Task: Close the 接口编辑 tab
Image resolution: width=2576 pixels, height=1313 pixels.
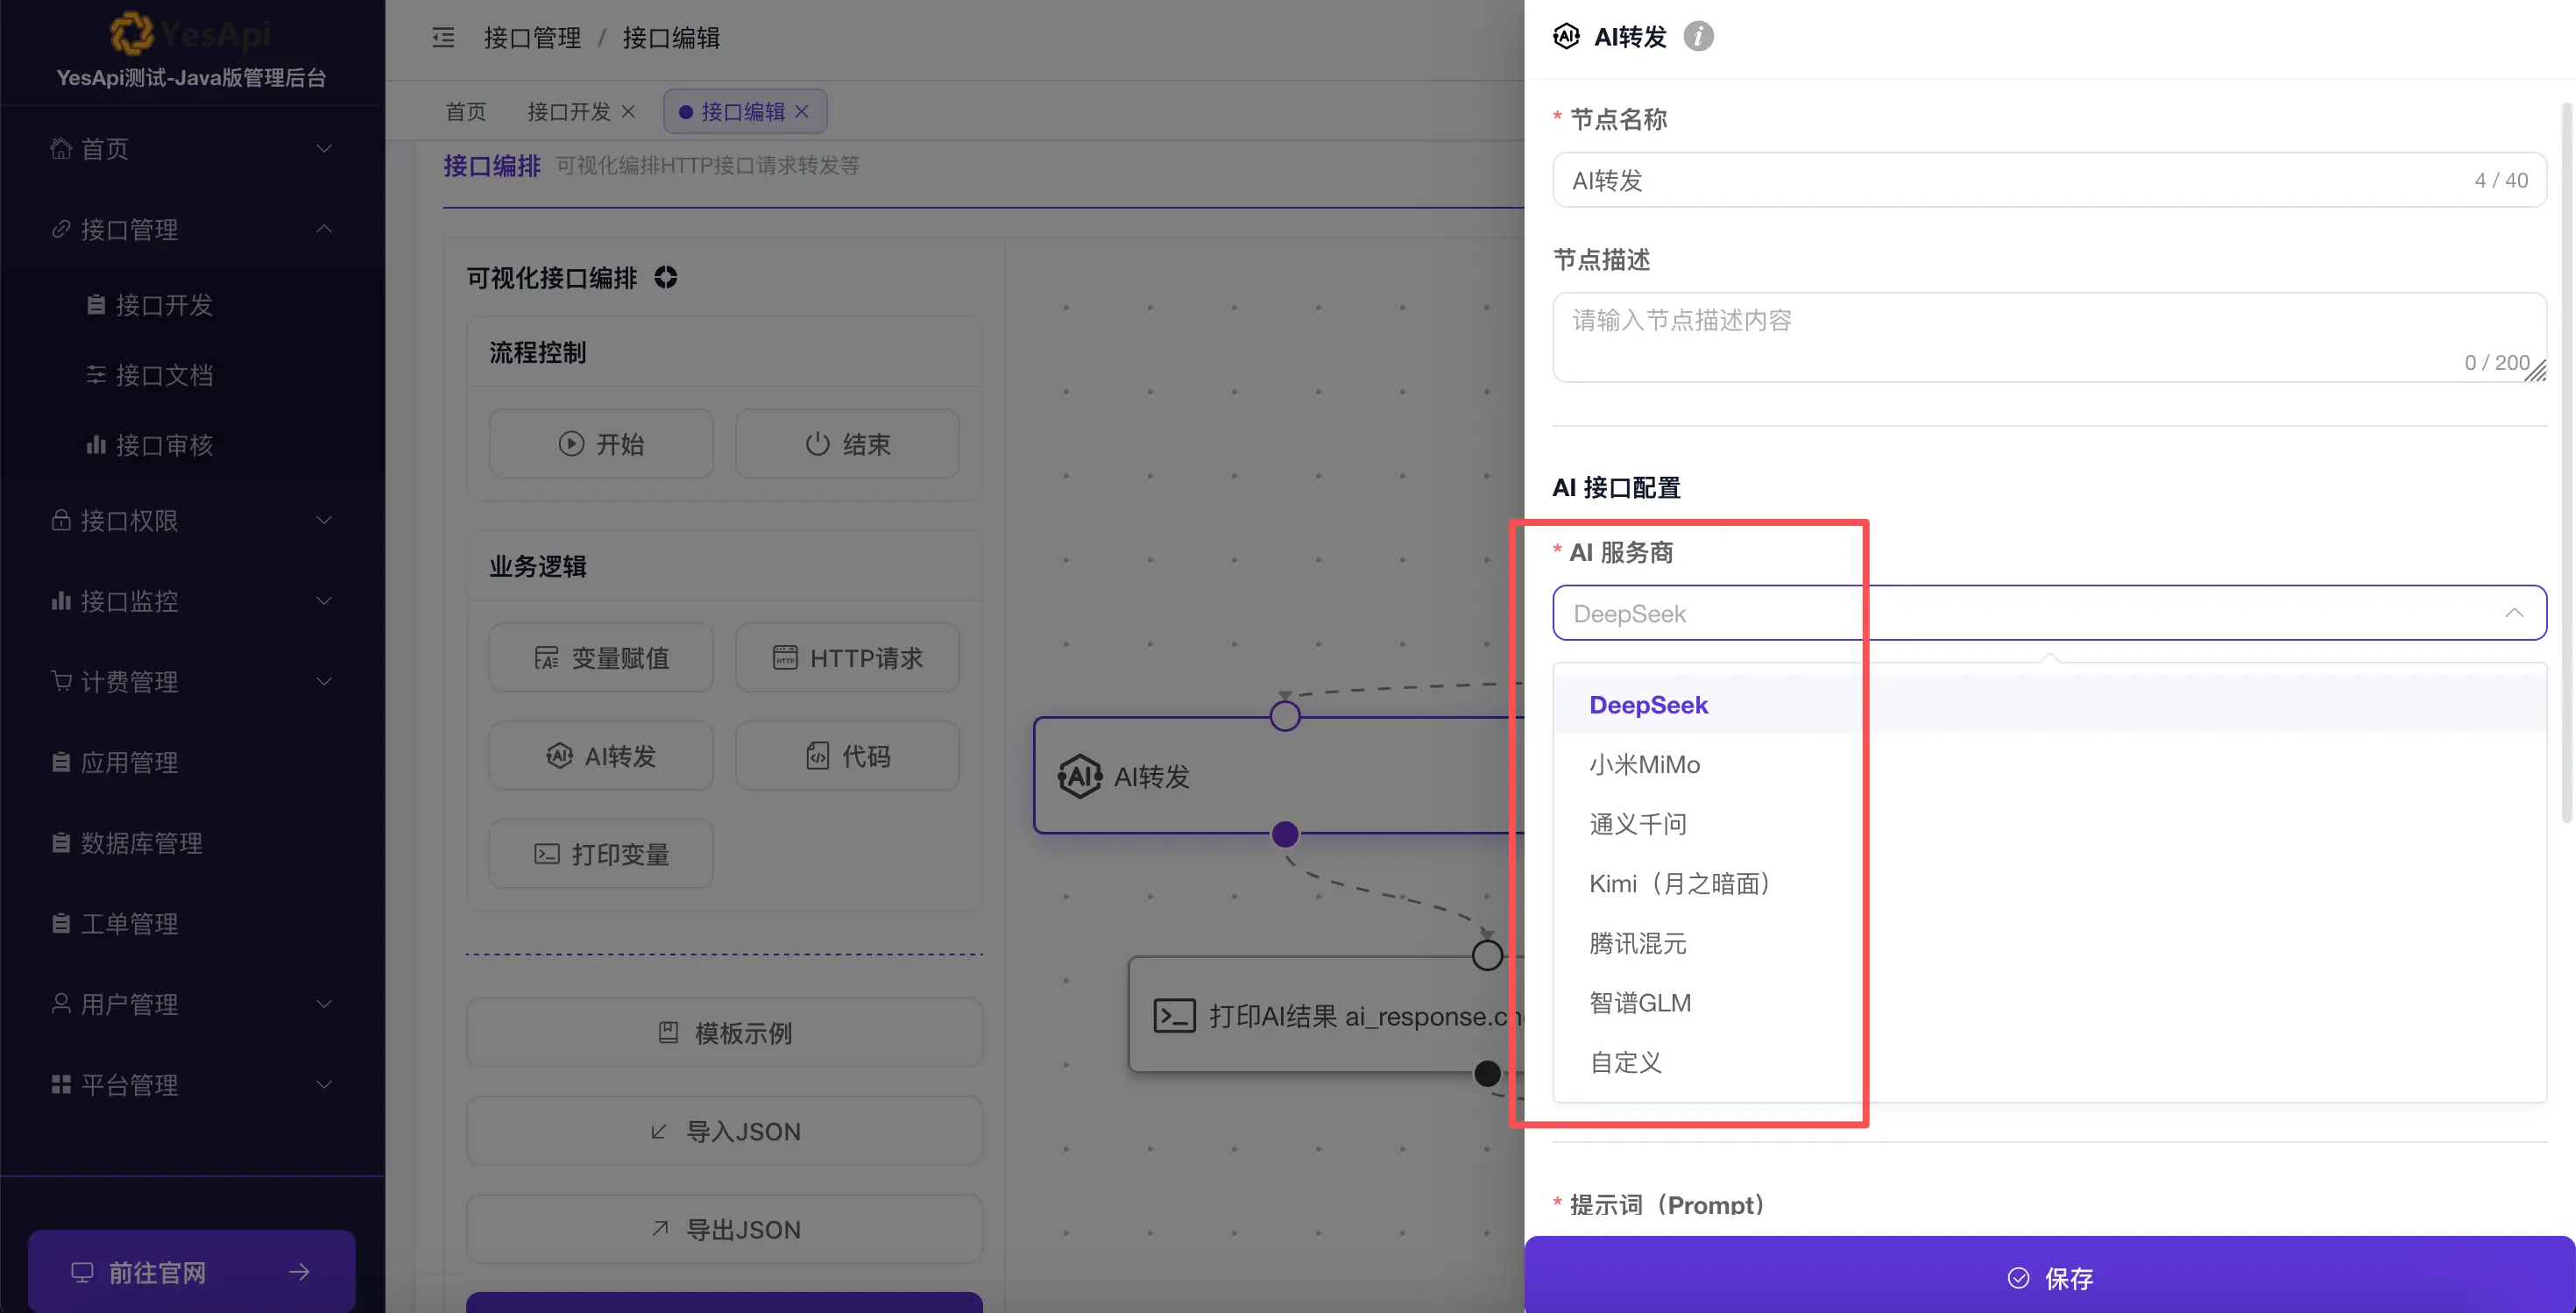Action: tap(801, 111)
